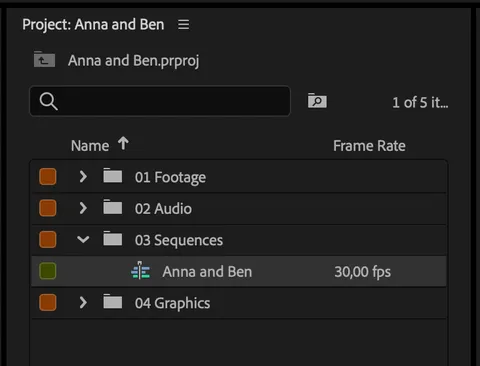This screenshot has width=480, height=366.
Task: Select the 04 Graphics bin name
Action: (x=173, y=303)
